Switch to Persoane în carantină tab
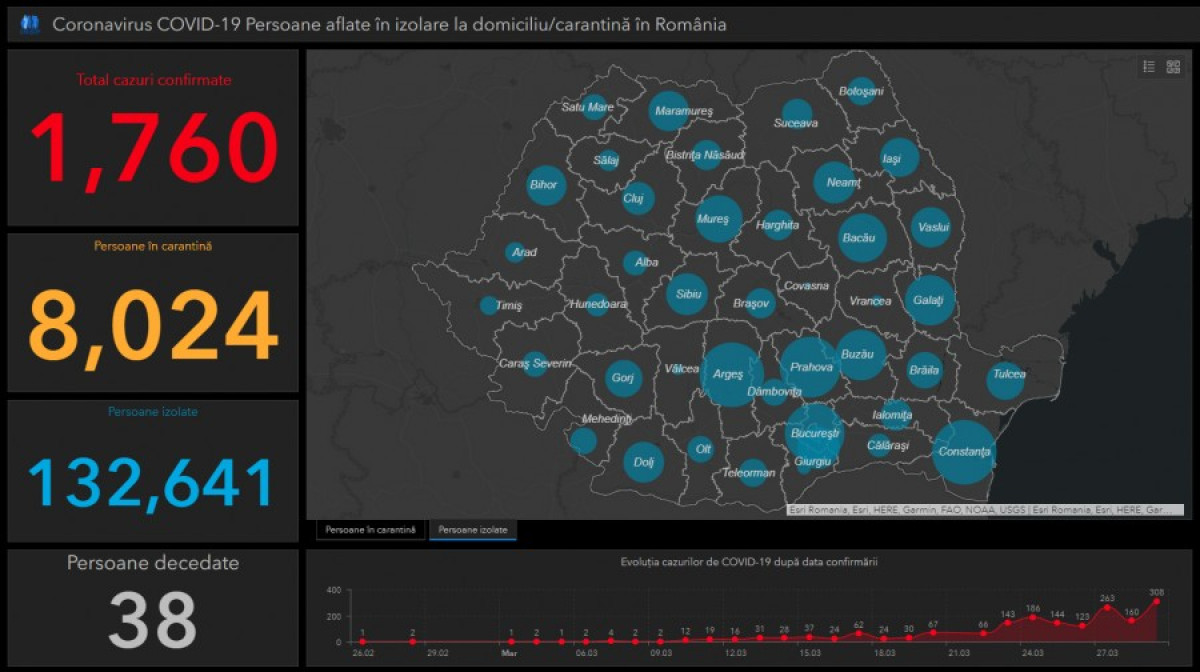 [371, 529]
